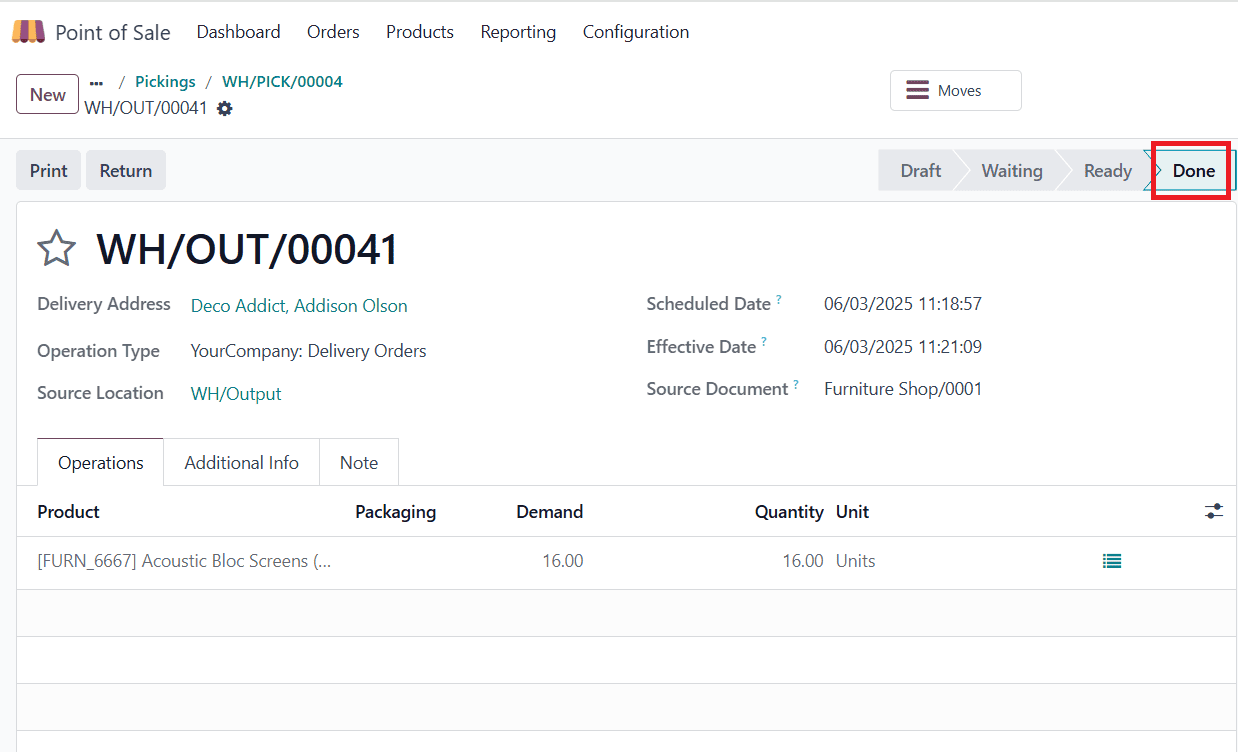
Task: Open Configuration menu
Action: (x=636, y=32)
